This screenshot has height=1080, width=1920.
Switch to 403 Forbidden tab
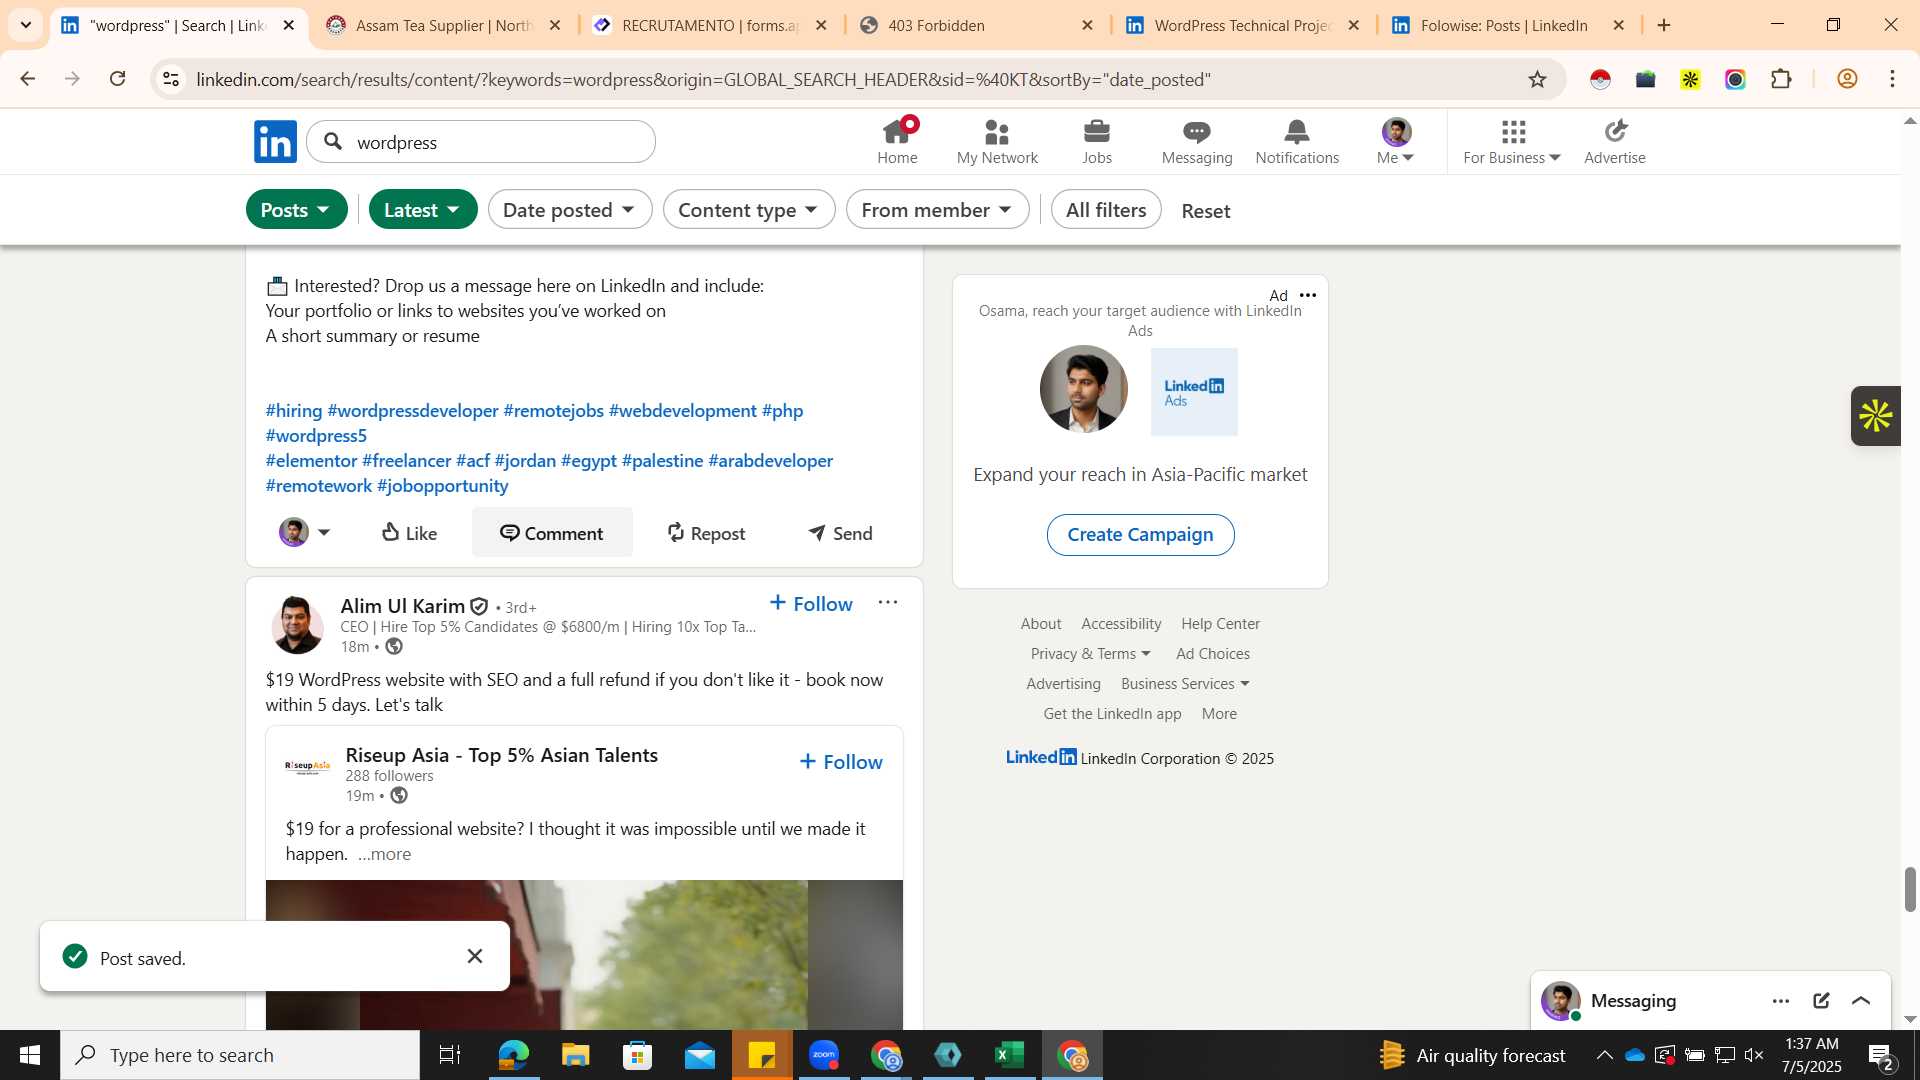click(977, 25)
